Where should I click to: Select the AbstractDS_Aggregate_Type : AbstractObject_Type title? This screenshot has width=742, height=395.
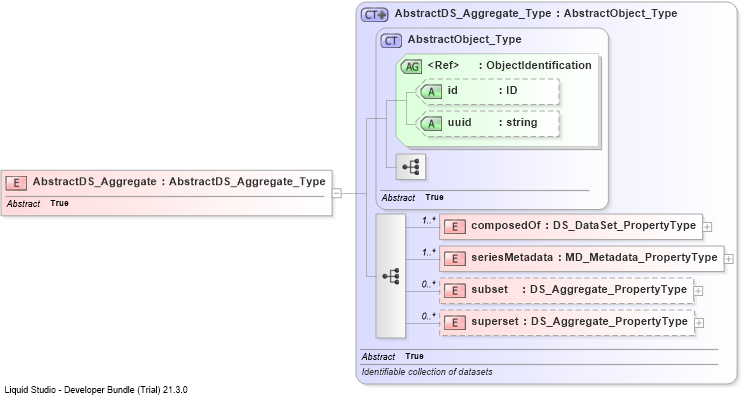(x=536, y=13)
